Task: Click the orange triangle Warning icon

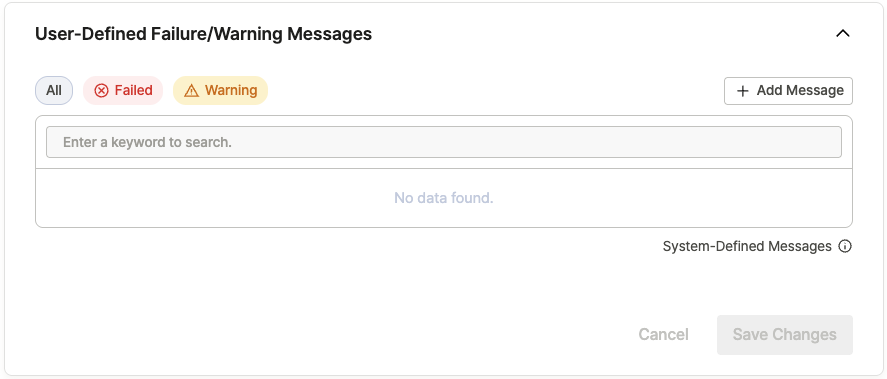Action: (192, 91)
